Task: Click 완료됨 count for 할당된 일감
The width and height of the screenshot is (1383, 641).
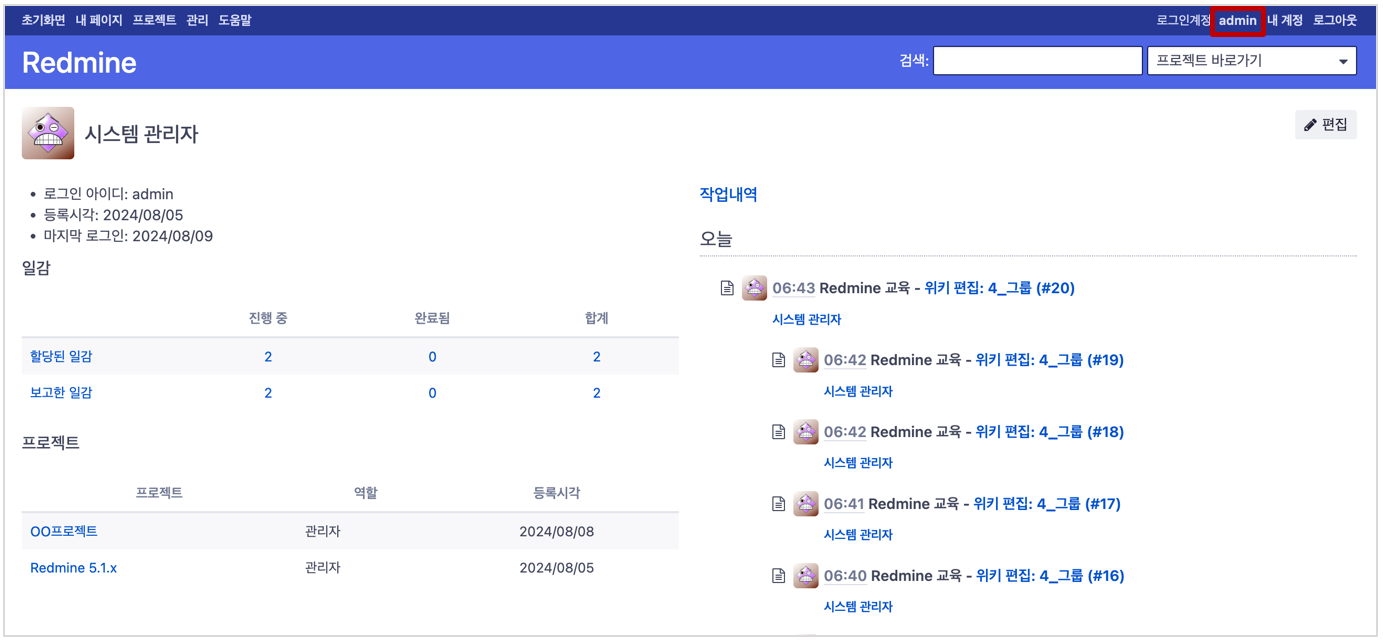Action: [432, 357]
